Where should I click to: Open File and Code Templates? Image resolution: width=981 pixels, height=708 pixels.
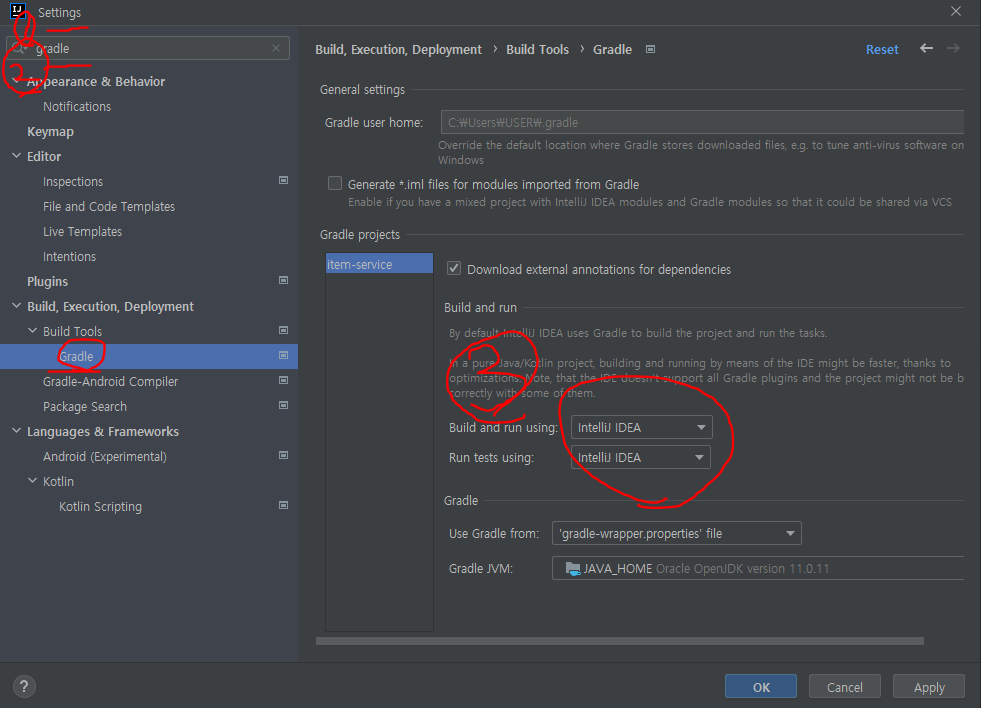[109, 206]
